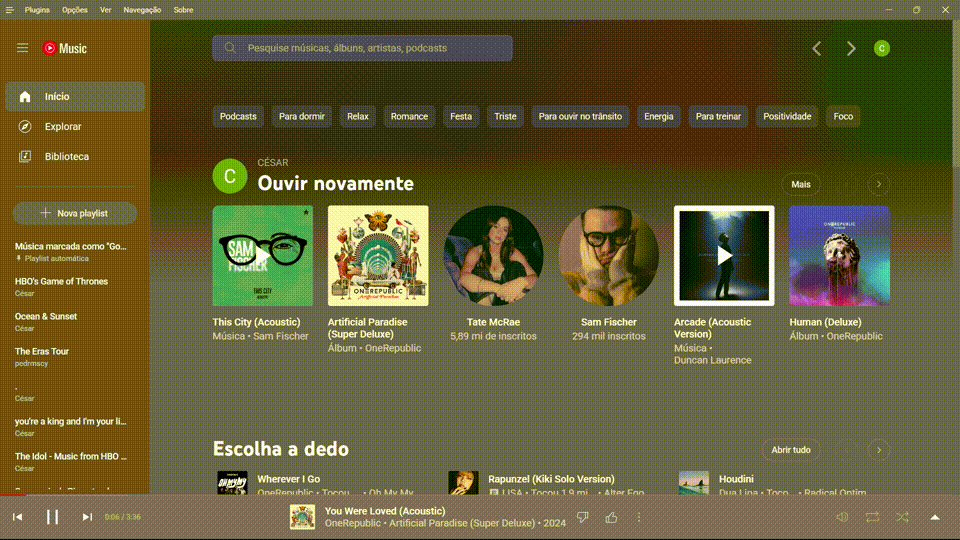Open the Sam Fischer artist picture

[x=609, y=255]
